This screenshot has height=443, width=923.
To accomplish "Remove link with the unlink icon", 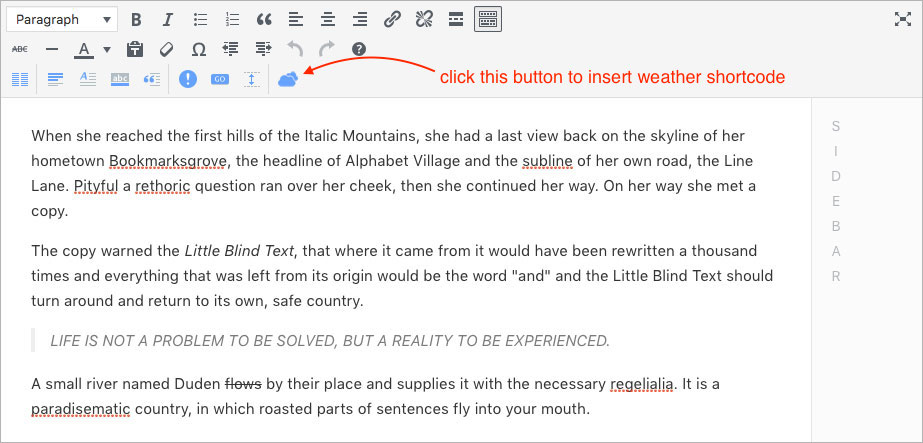I will click(x=424, y=19).
